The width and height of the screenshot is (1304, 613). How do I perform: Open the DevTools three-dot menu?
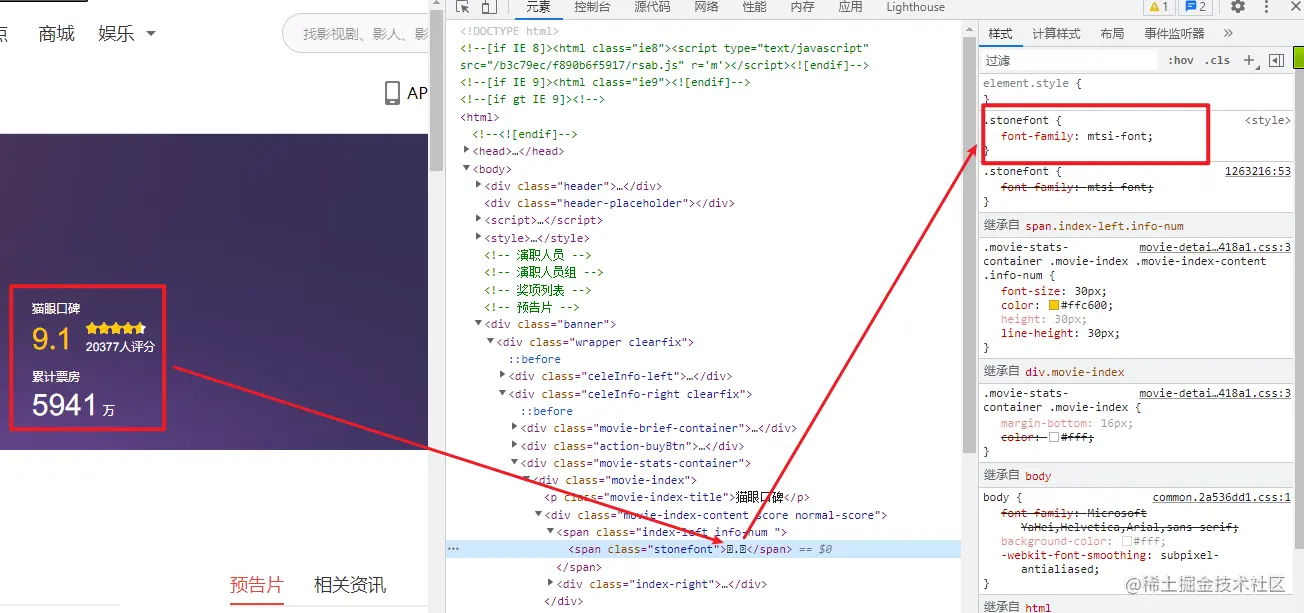pyautogui.click(x=1266, y=7)
